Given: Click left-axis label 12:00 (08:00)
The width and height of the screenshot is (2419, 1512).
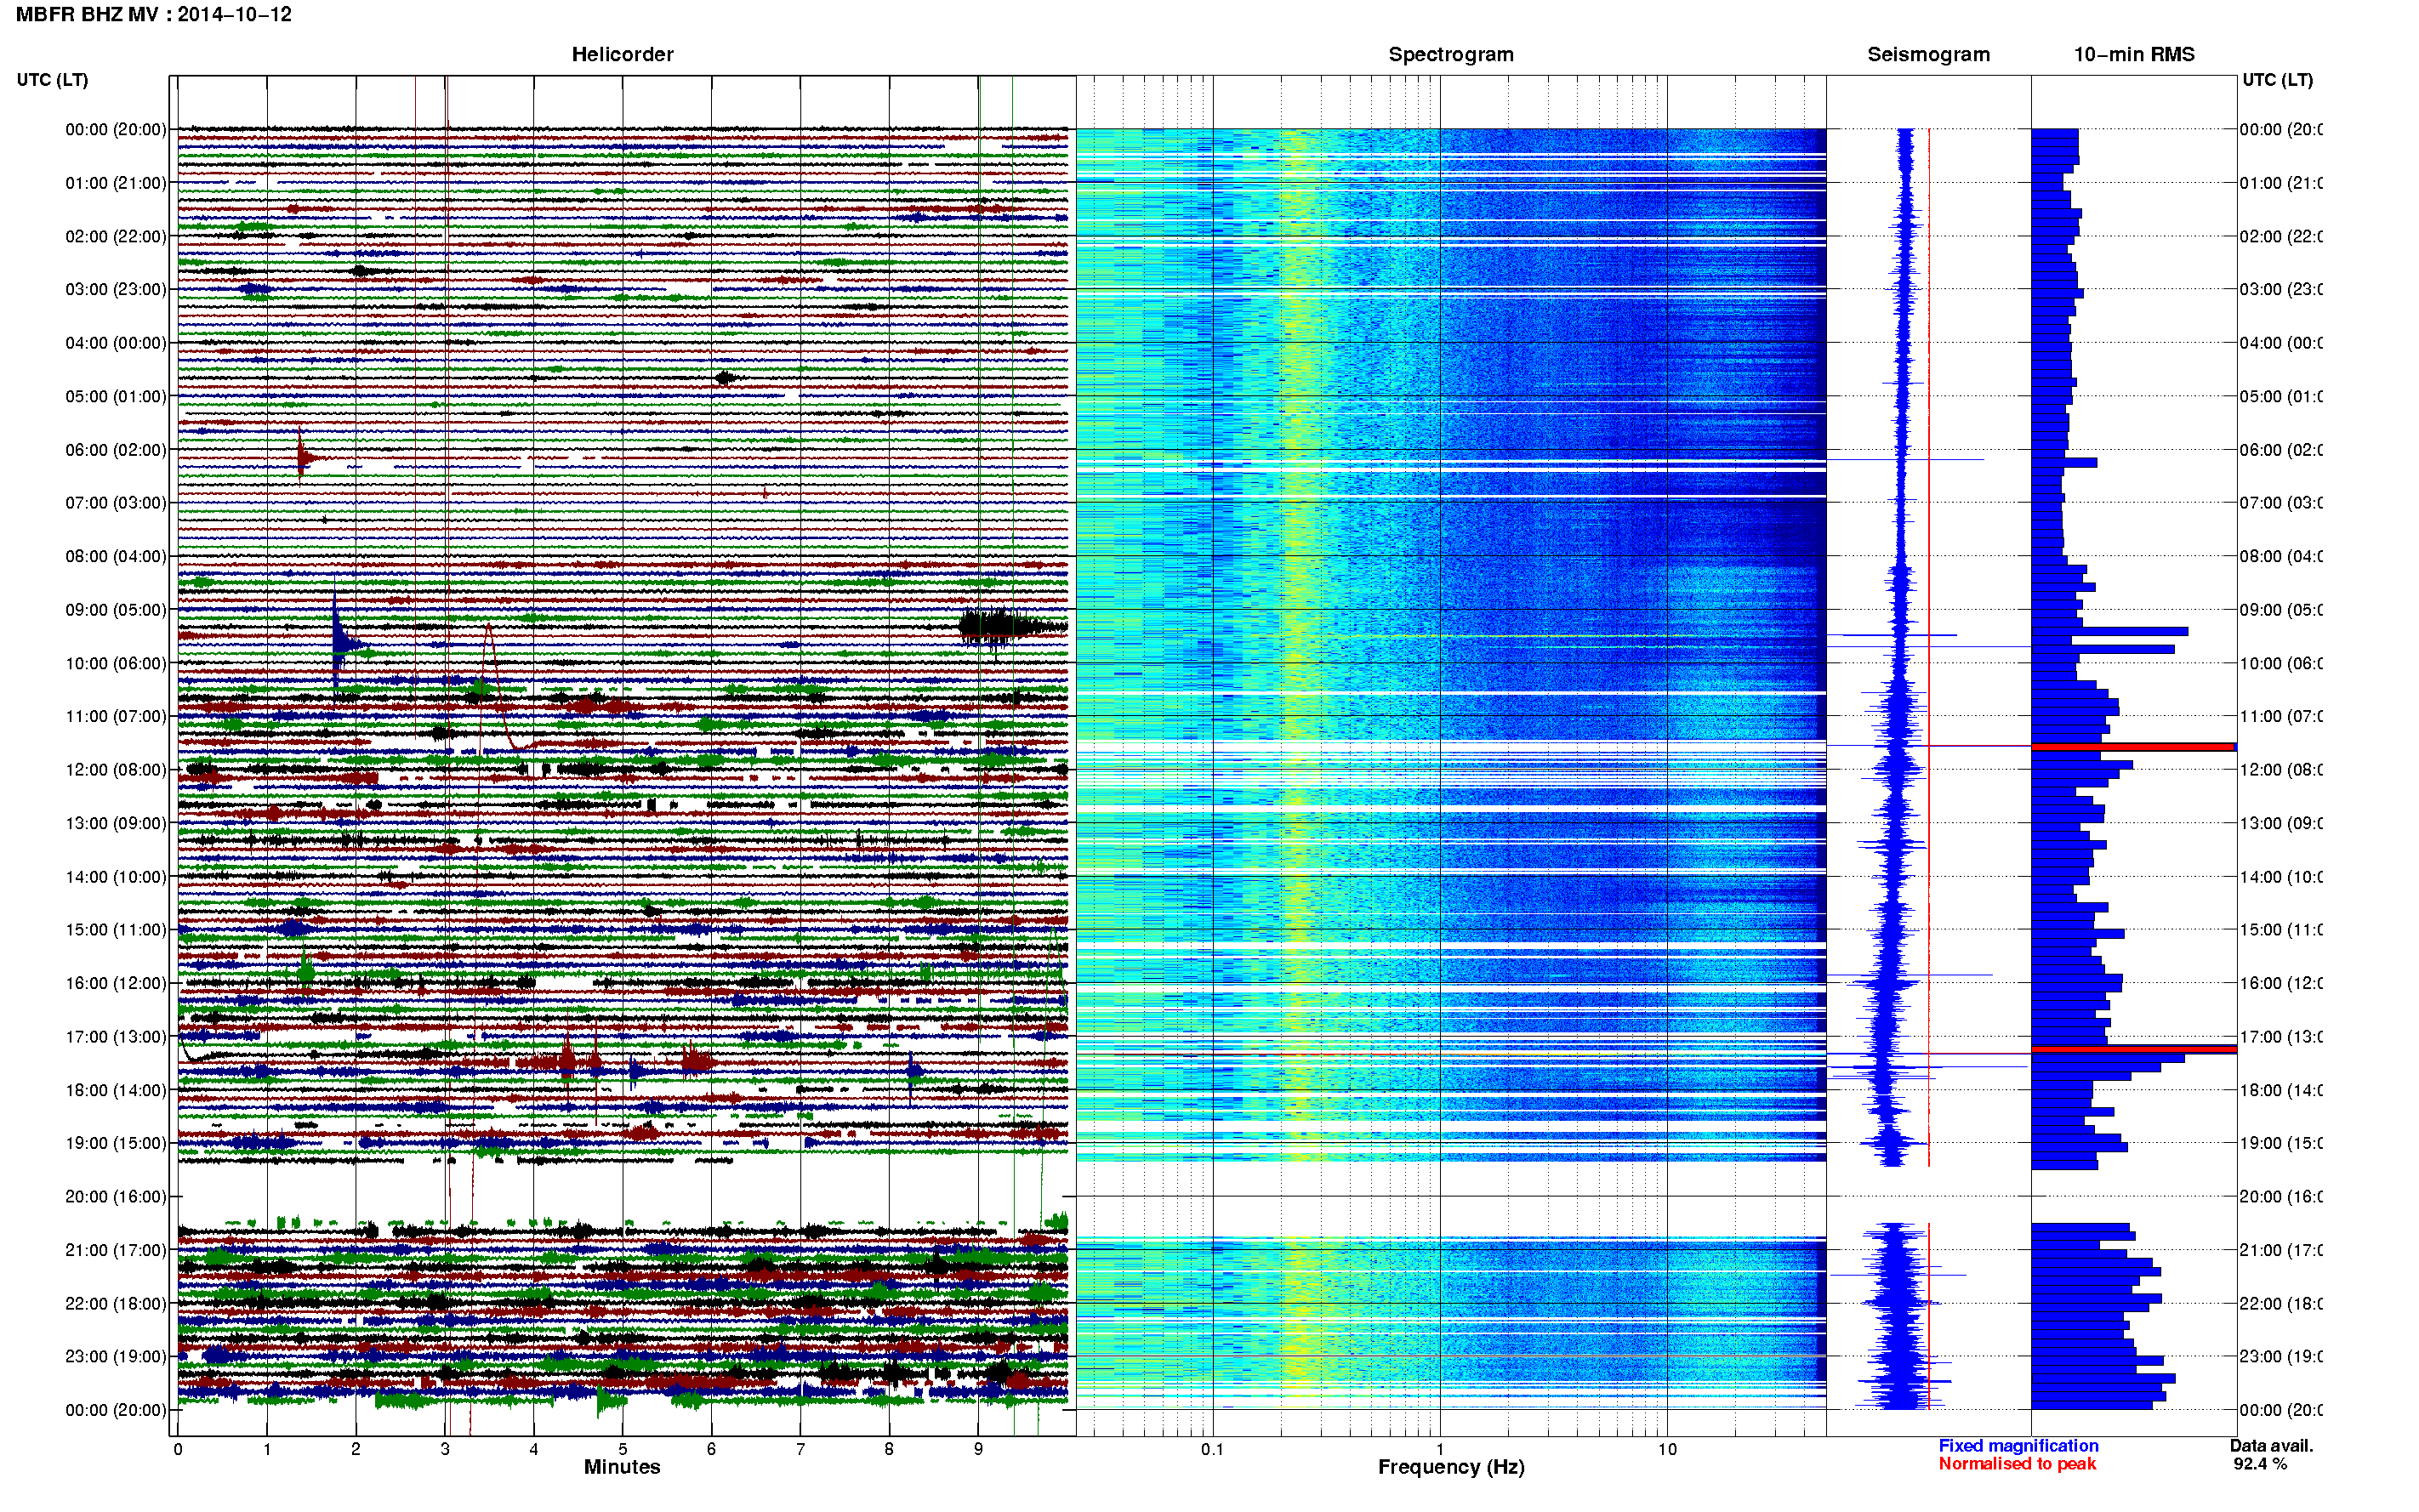Looking at the screenshot, I should (116, 770).
